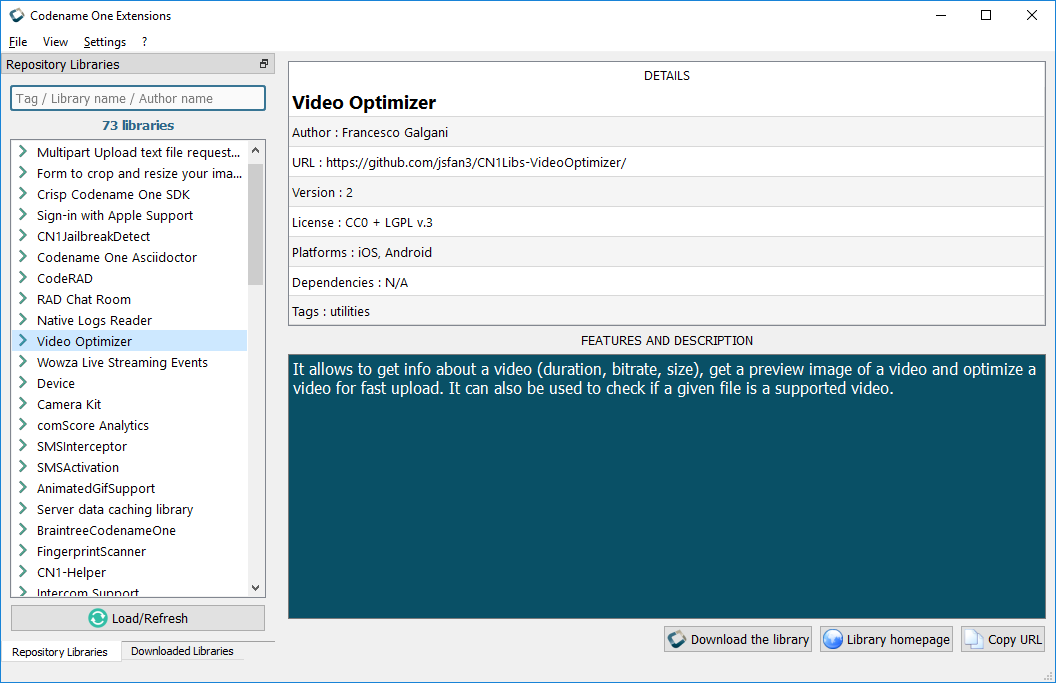Click the Codename One app icon in title bar

[x=16, y=15]
